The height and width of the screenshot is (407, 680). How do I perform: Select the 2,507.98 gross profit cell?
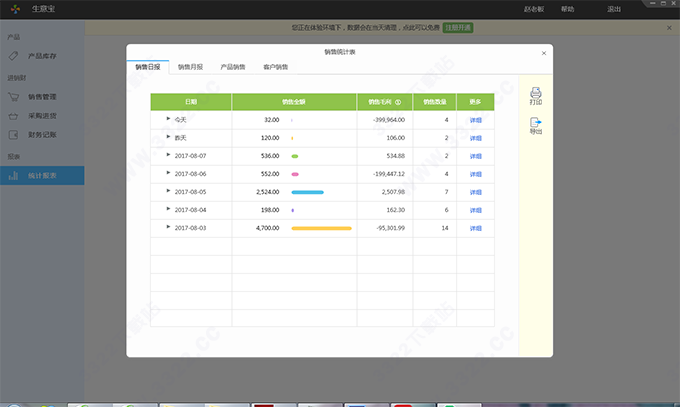click(393, 192)
